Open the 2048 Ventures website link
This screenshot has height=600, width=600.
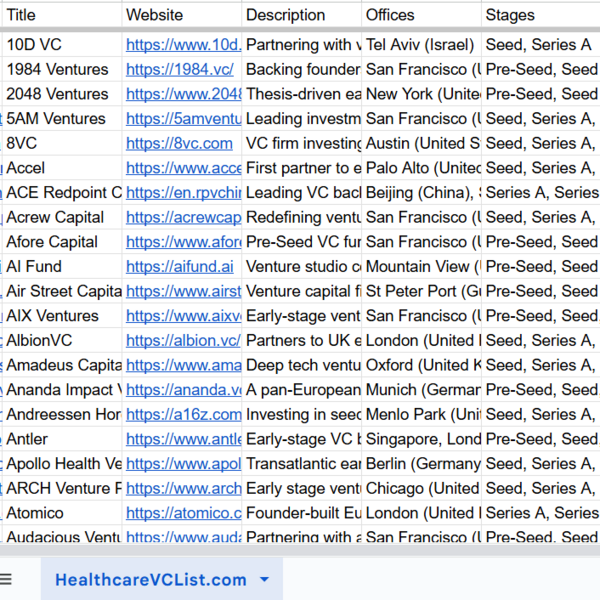[184, 94]
